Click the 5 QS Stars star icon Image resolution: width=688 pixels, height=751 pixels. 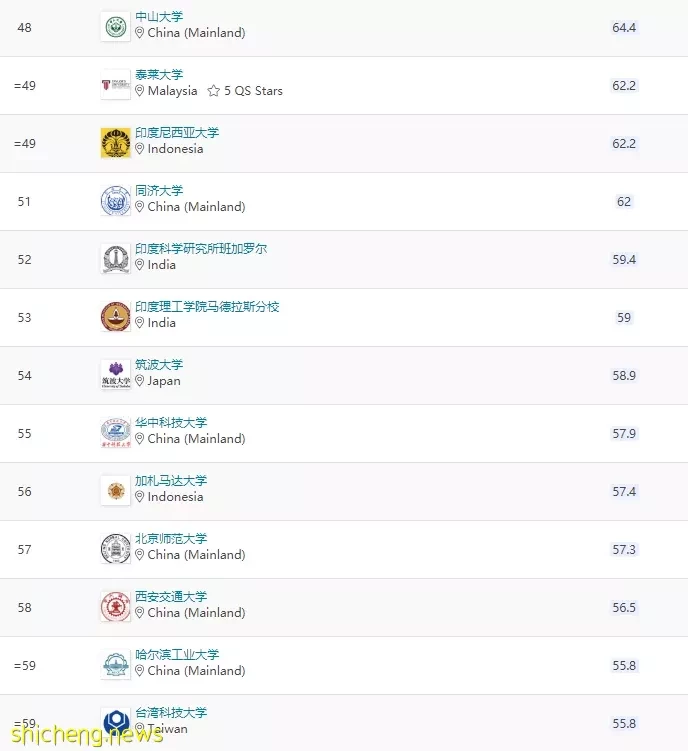click(214, 91)
